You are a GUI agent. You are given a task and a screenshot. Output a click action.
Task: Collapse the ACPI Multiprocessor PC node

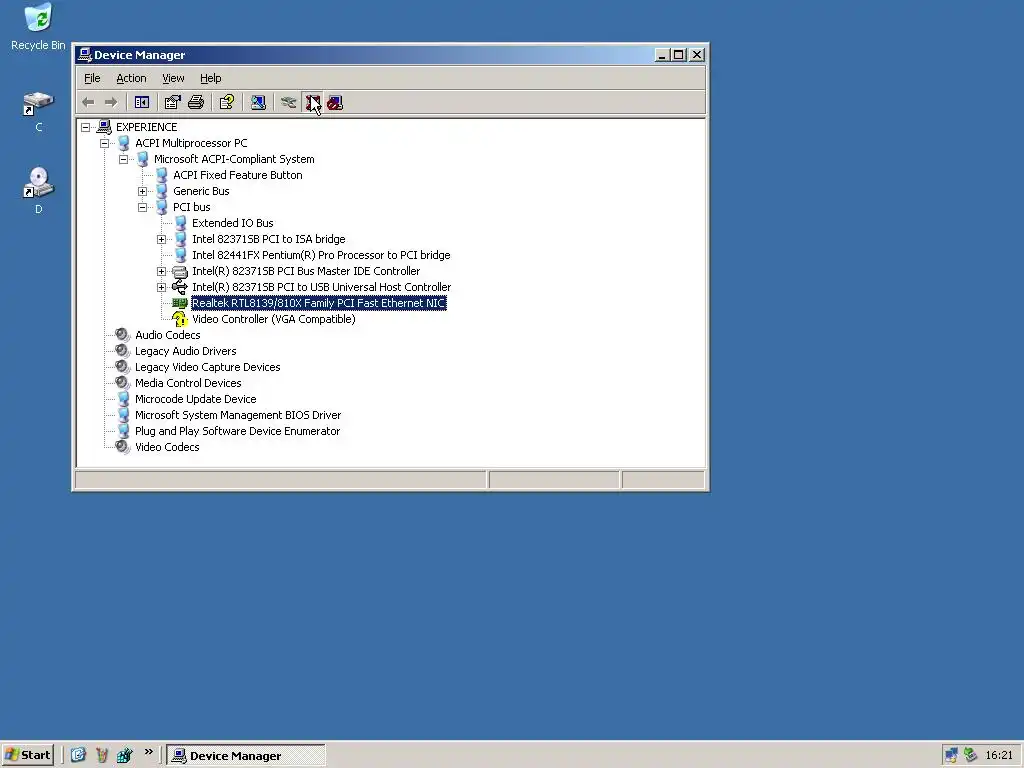point(104,143)
